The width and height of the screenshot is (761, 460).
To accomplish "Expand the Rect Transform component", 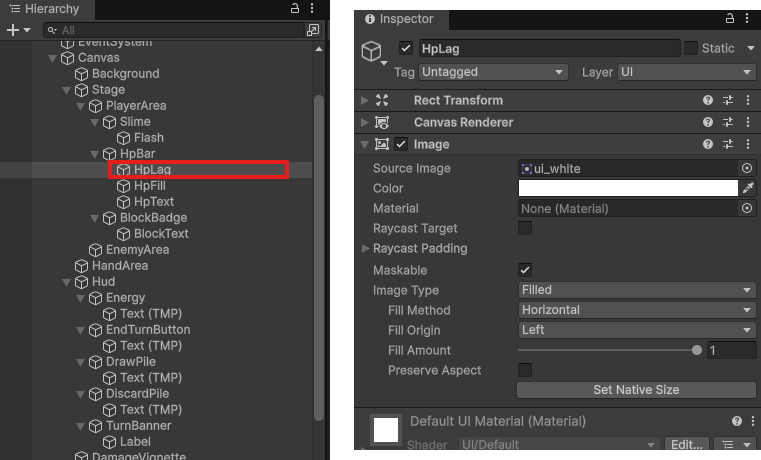I will [x=364, y=100].
